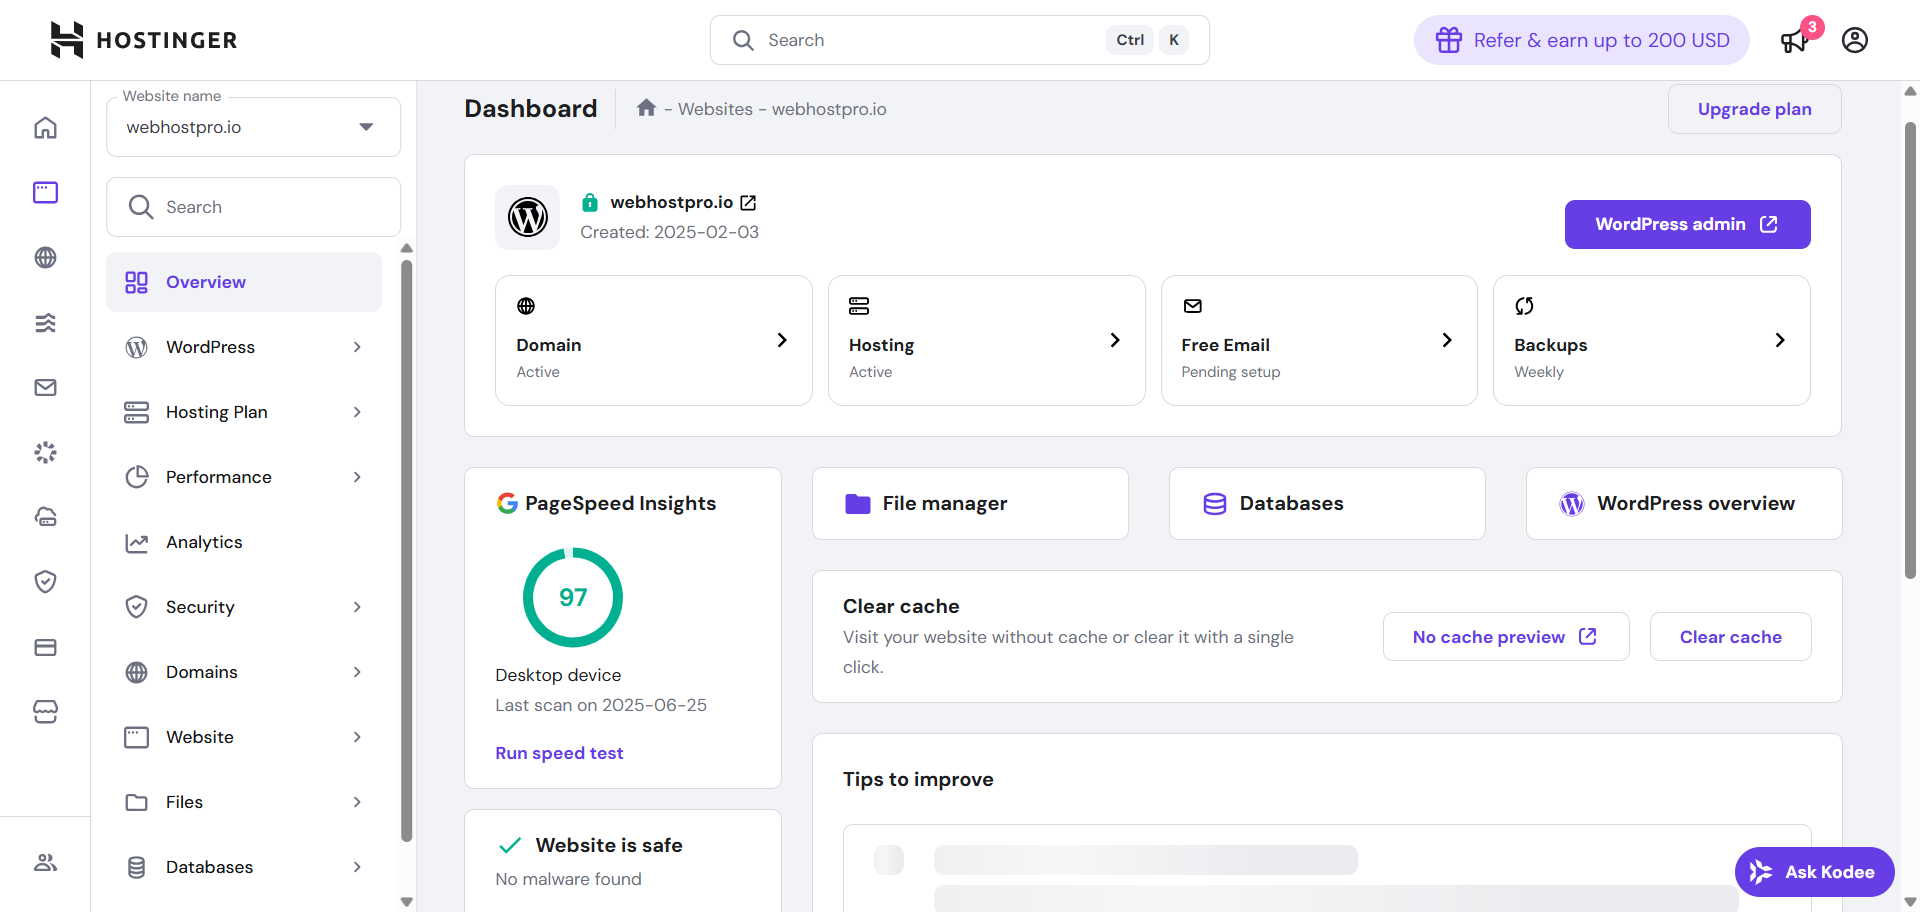Open the Horizons waves icon in left rail

tap(45, 322)
